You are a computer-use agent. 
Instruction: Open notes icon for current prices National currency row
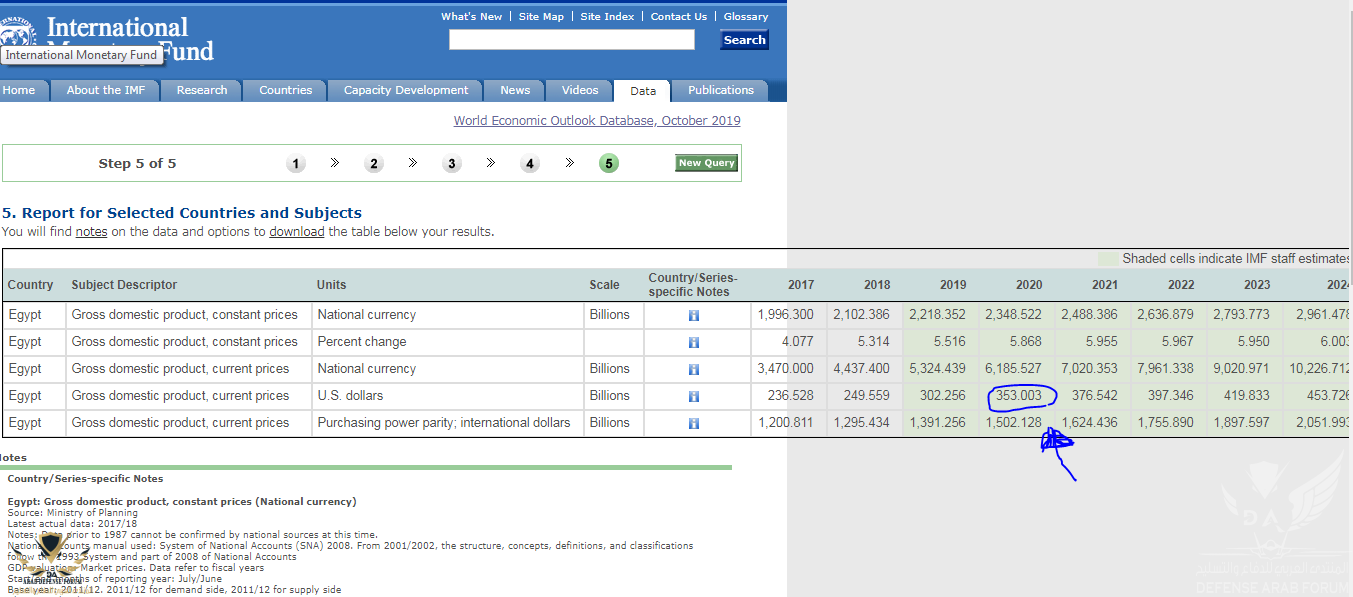tap(694, 369)
